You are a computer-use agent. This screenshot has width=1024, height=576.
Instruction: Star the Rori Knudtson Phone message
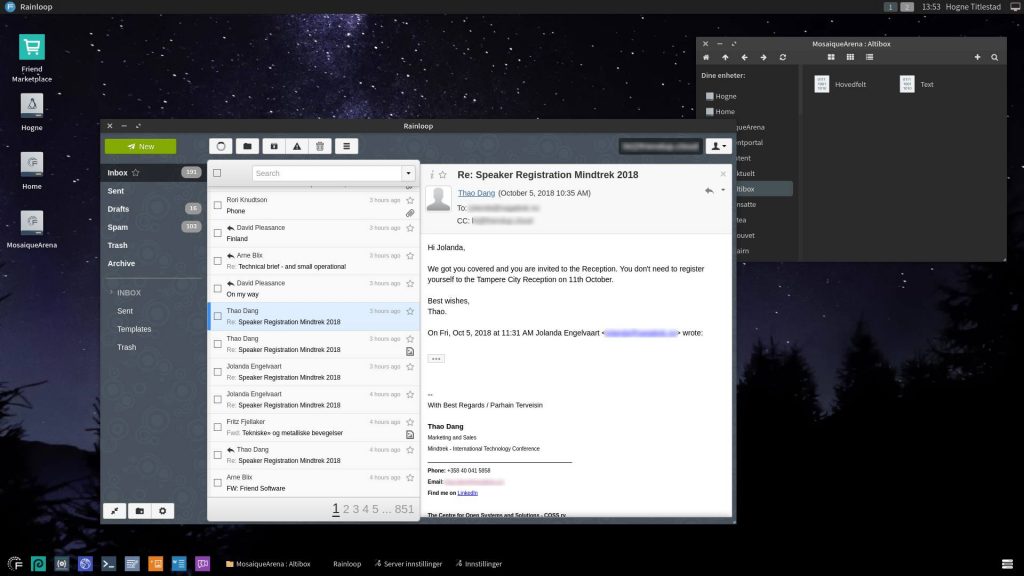(410, 200)
